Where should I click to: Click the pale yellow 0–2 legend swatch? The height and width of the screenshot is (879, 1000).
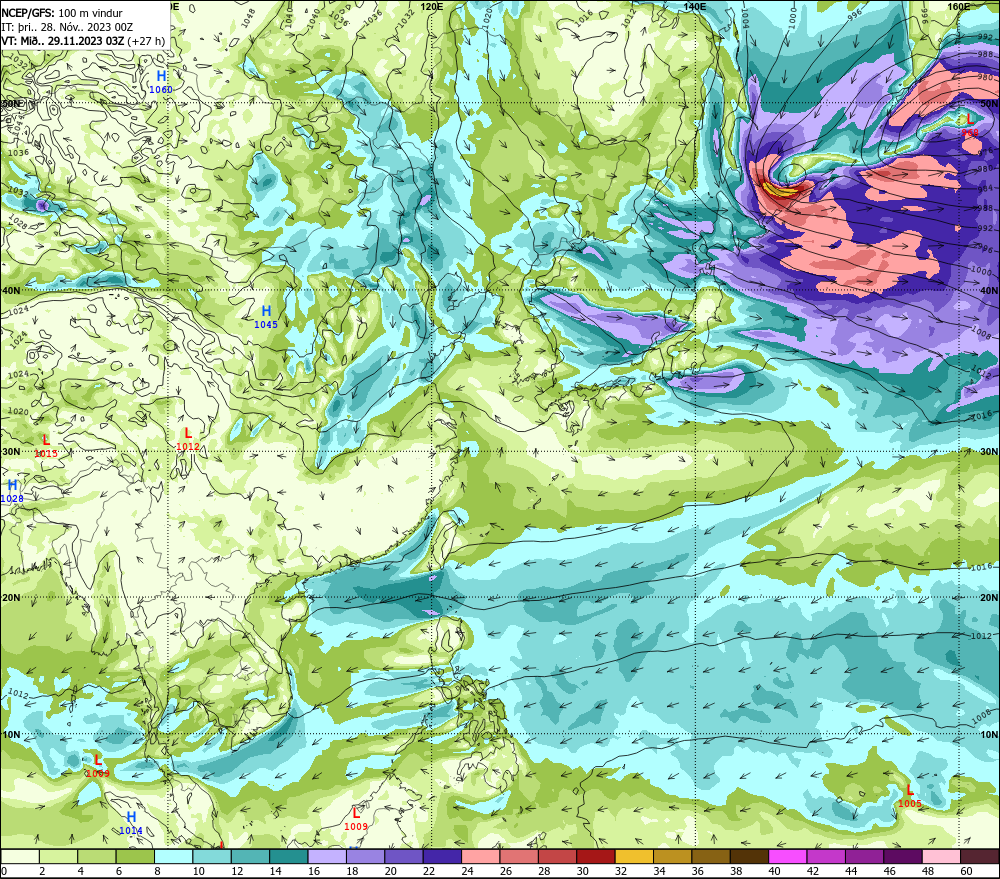(20, 856)
